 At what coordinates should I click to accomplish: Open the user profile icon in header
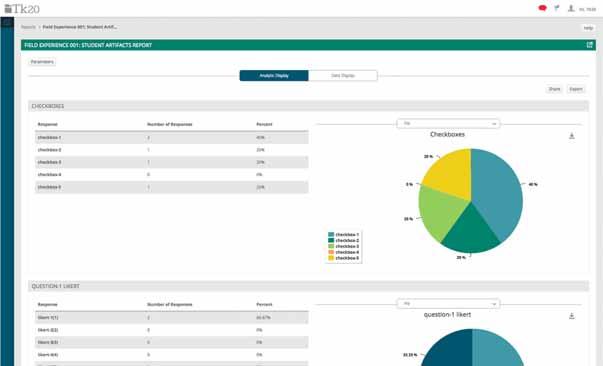(571, 8)
